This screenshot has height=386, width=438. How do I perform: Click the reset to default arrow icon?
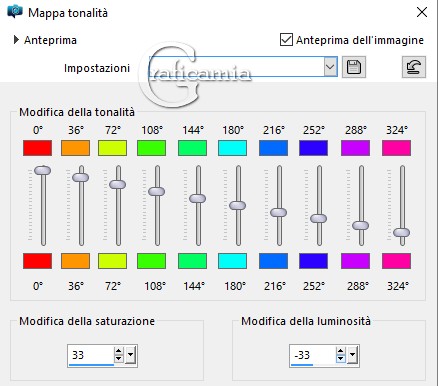pyautogui.click(x=414, y=67)
